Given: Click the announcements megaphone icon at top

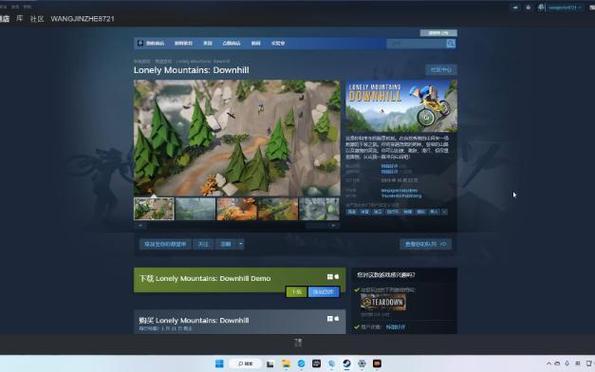Looking at the screenshot, I should (515, 7).
